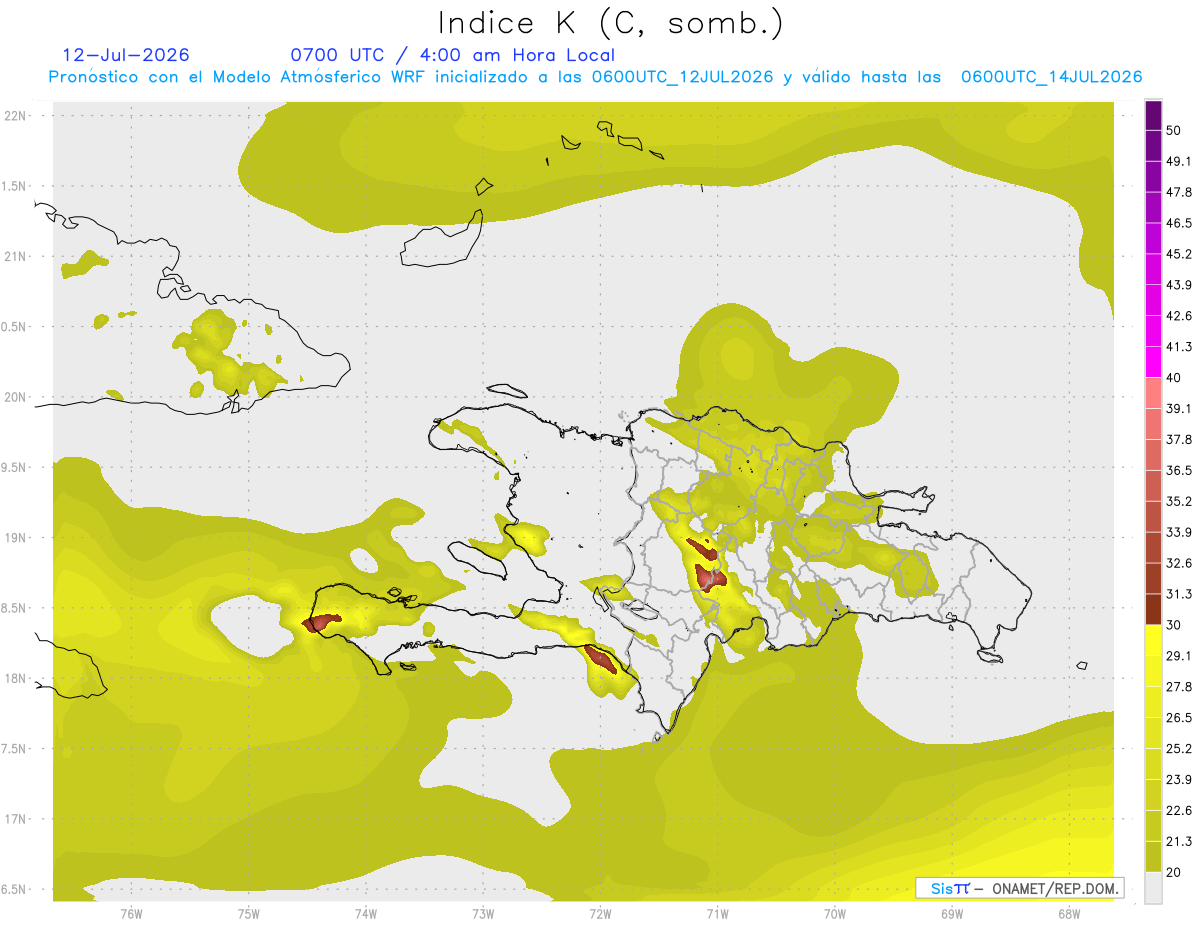The image size is (1200, 927).
Task: Click the longitude label "75W"
Action: pyautogui.click(x=249, y=914)
